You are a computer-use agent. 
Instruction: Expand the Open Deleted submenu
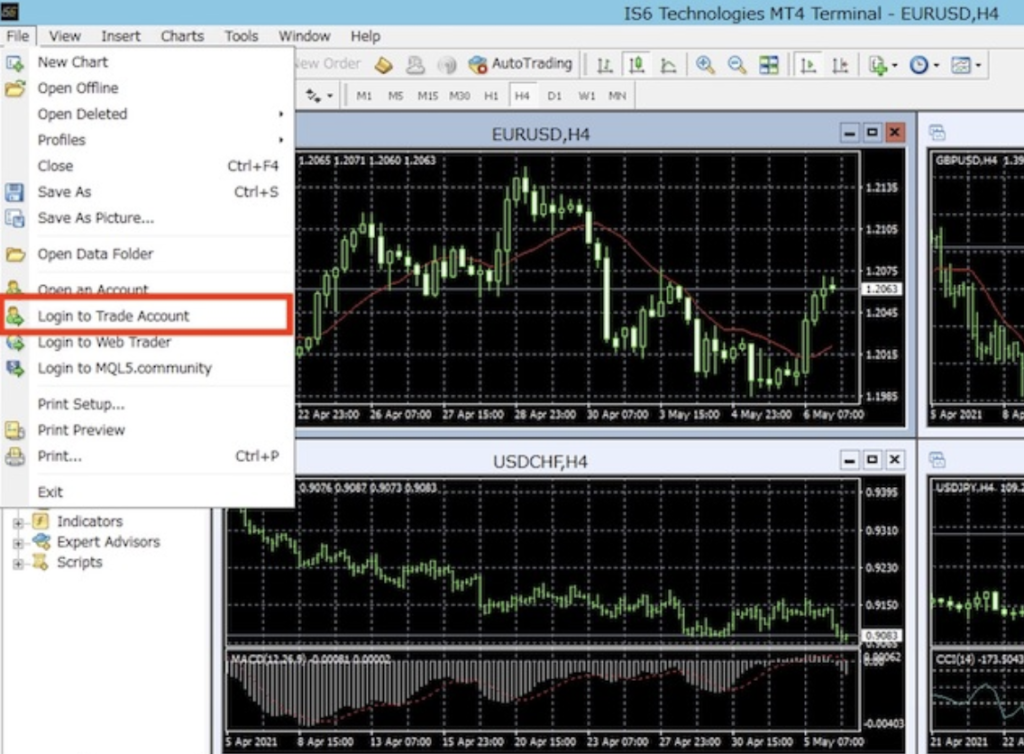coord(147,114)
